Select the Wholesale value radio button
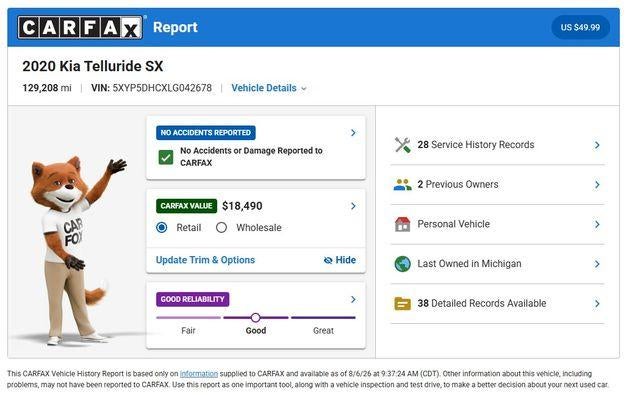The width and height of the screenshot is (640, 395). point(221,227)
